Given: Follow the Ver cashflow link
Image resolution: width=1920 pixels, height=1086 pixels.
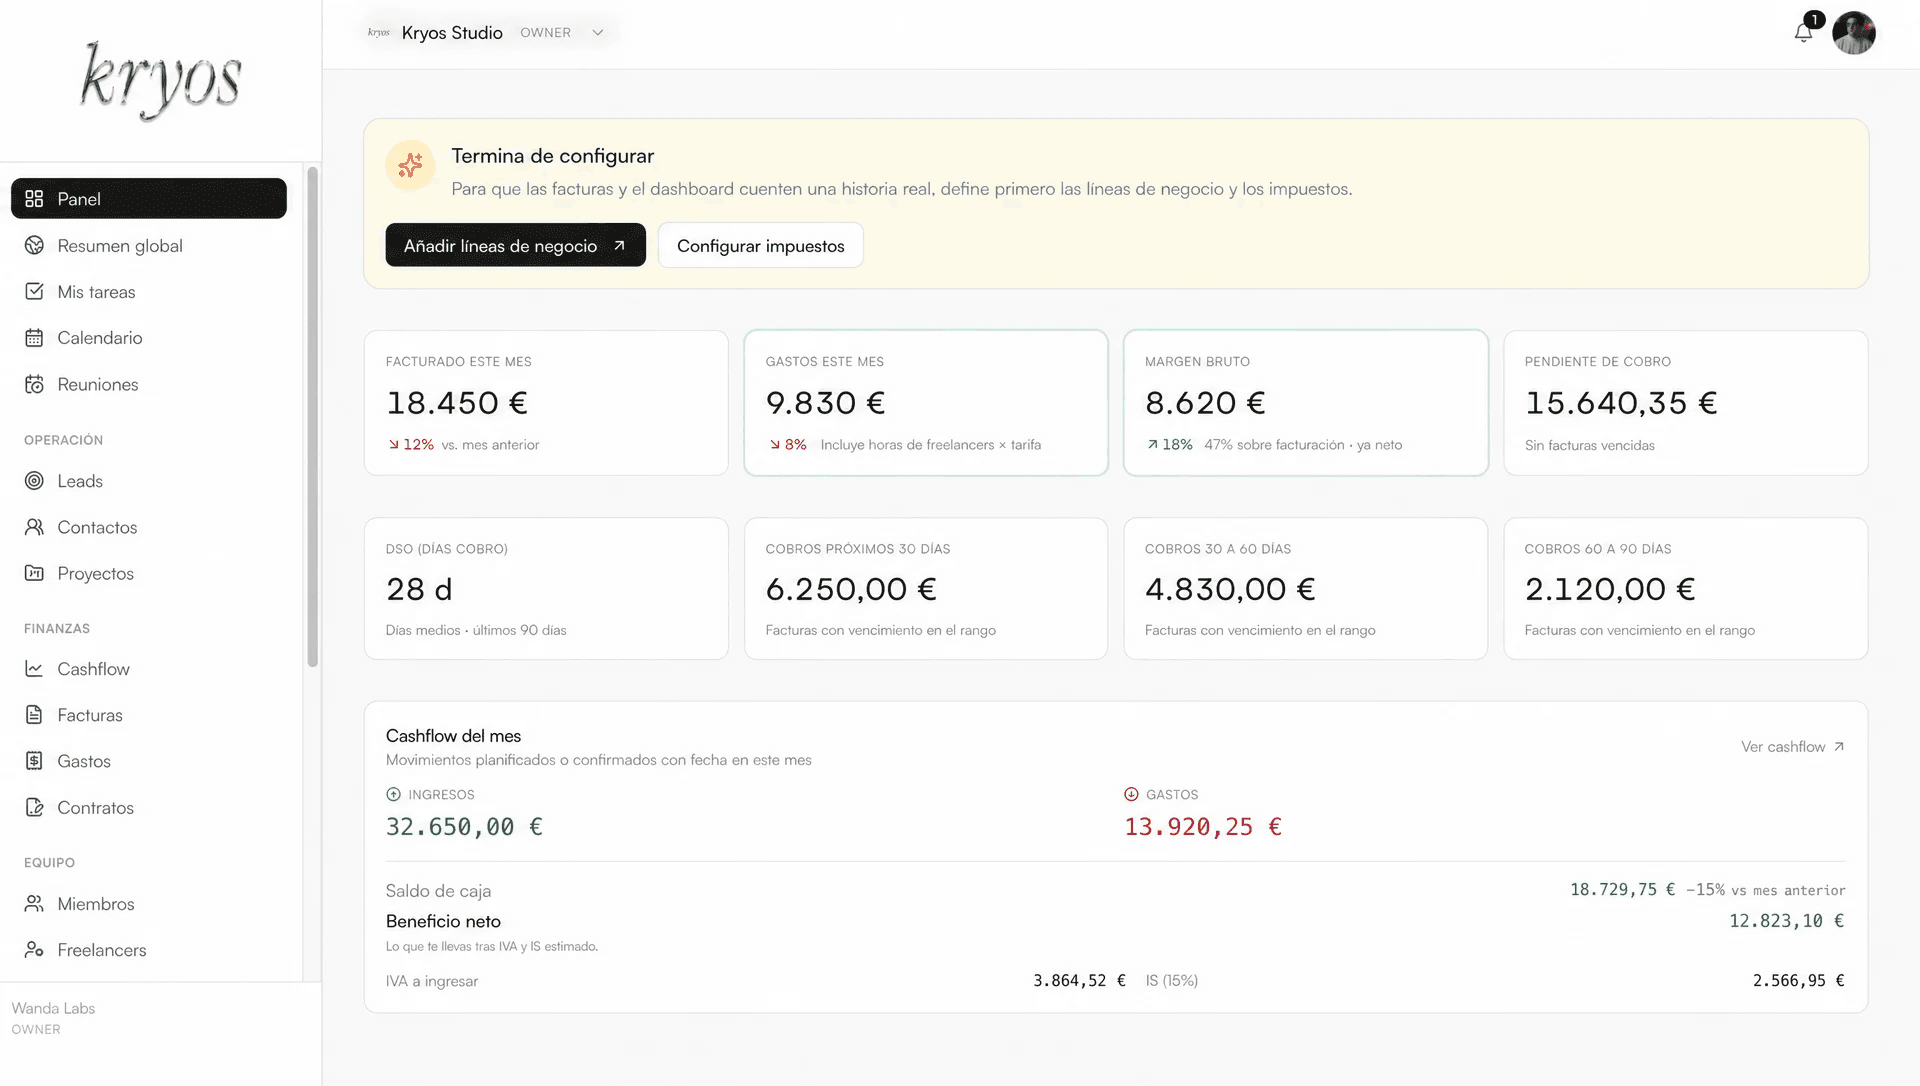Looking at the screenshot, I should [1792, 747].
